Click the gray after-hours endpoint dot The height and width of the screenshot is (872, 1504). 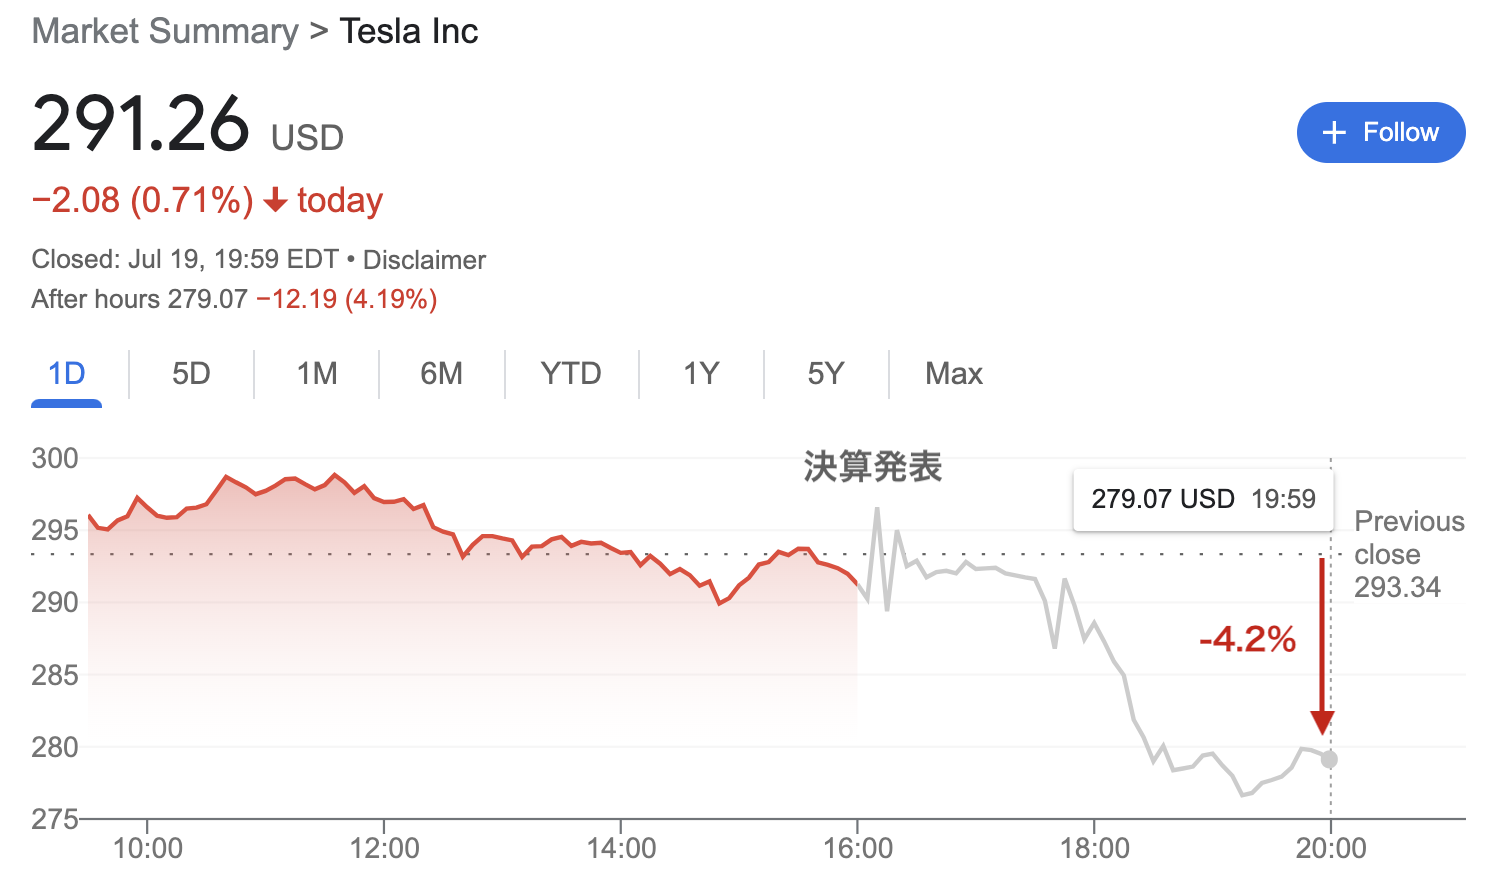pos(1329,760)
